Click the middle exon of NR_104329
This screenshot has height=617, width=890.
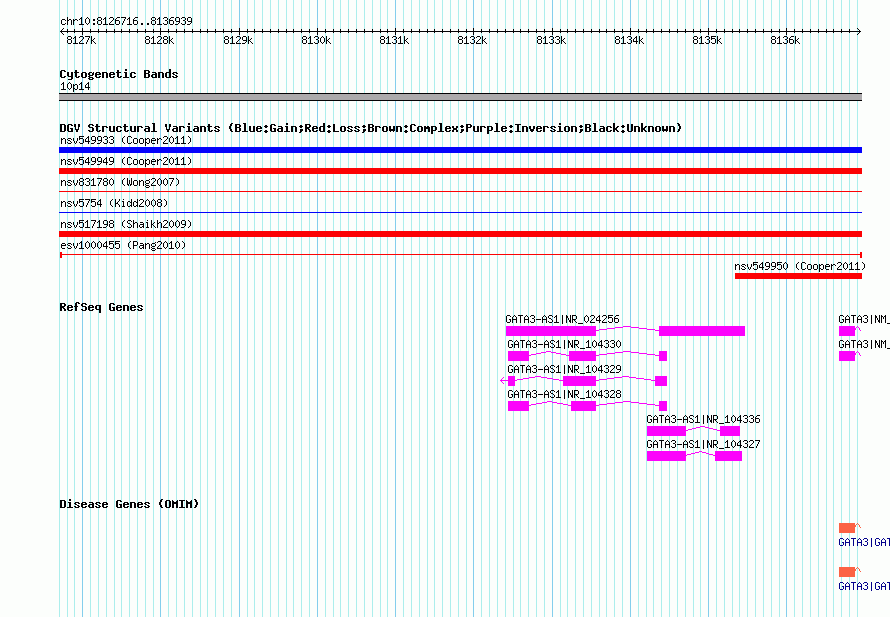580,381
